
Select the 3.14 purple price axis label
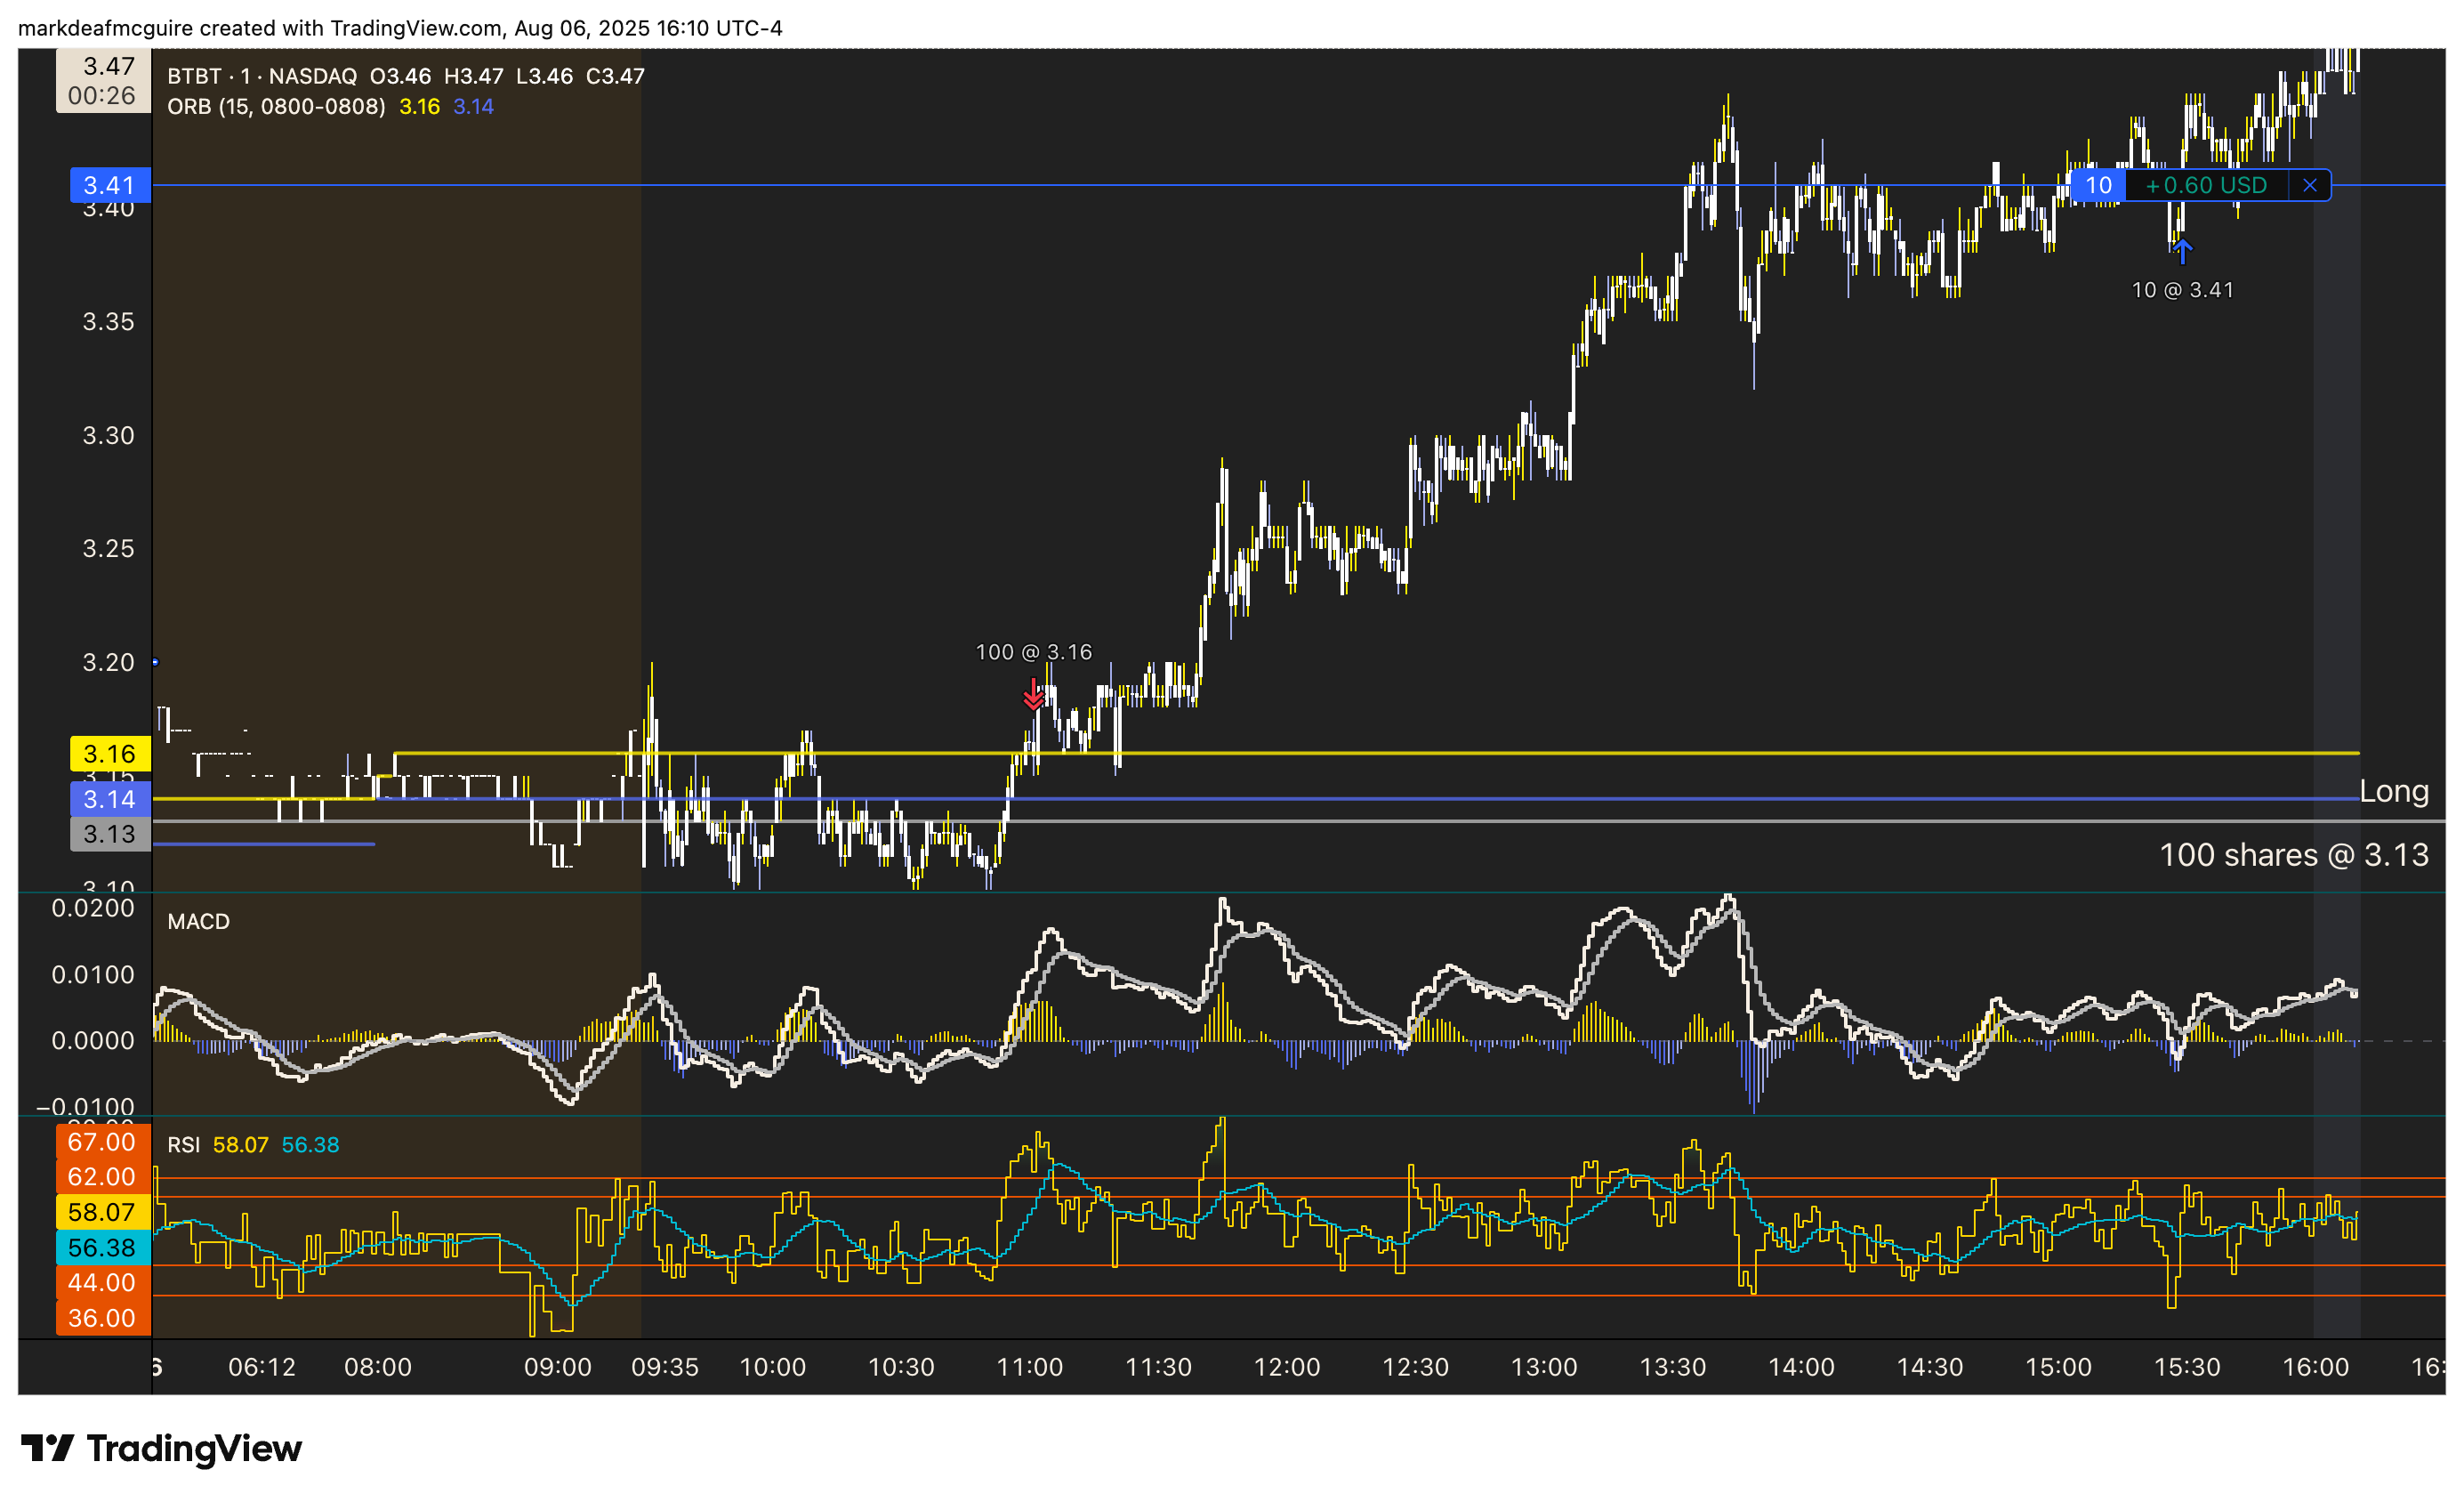pos(109,799)
